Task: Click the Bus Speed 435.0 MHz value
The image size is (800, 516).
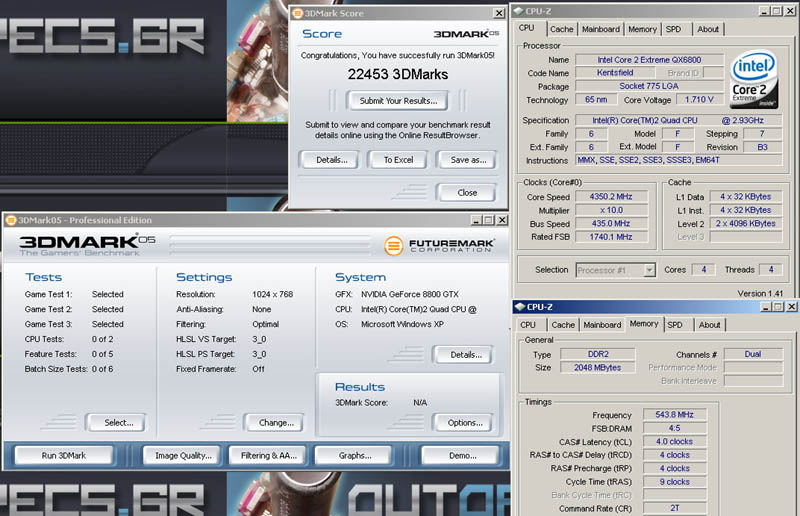Action: pyautogui.click(x=611, y=224)
